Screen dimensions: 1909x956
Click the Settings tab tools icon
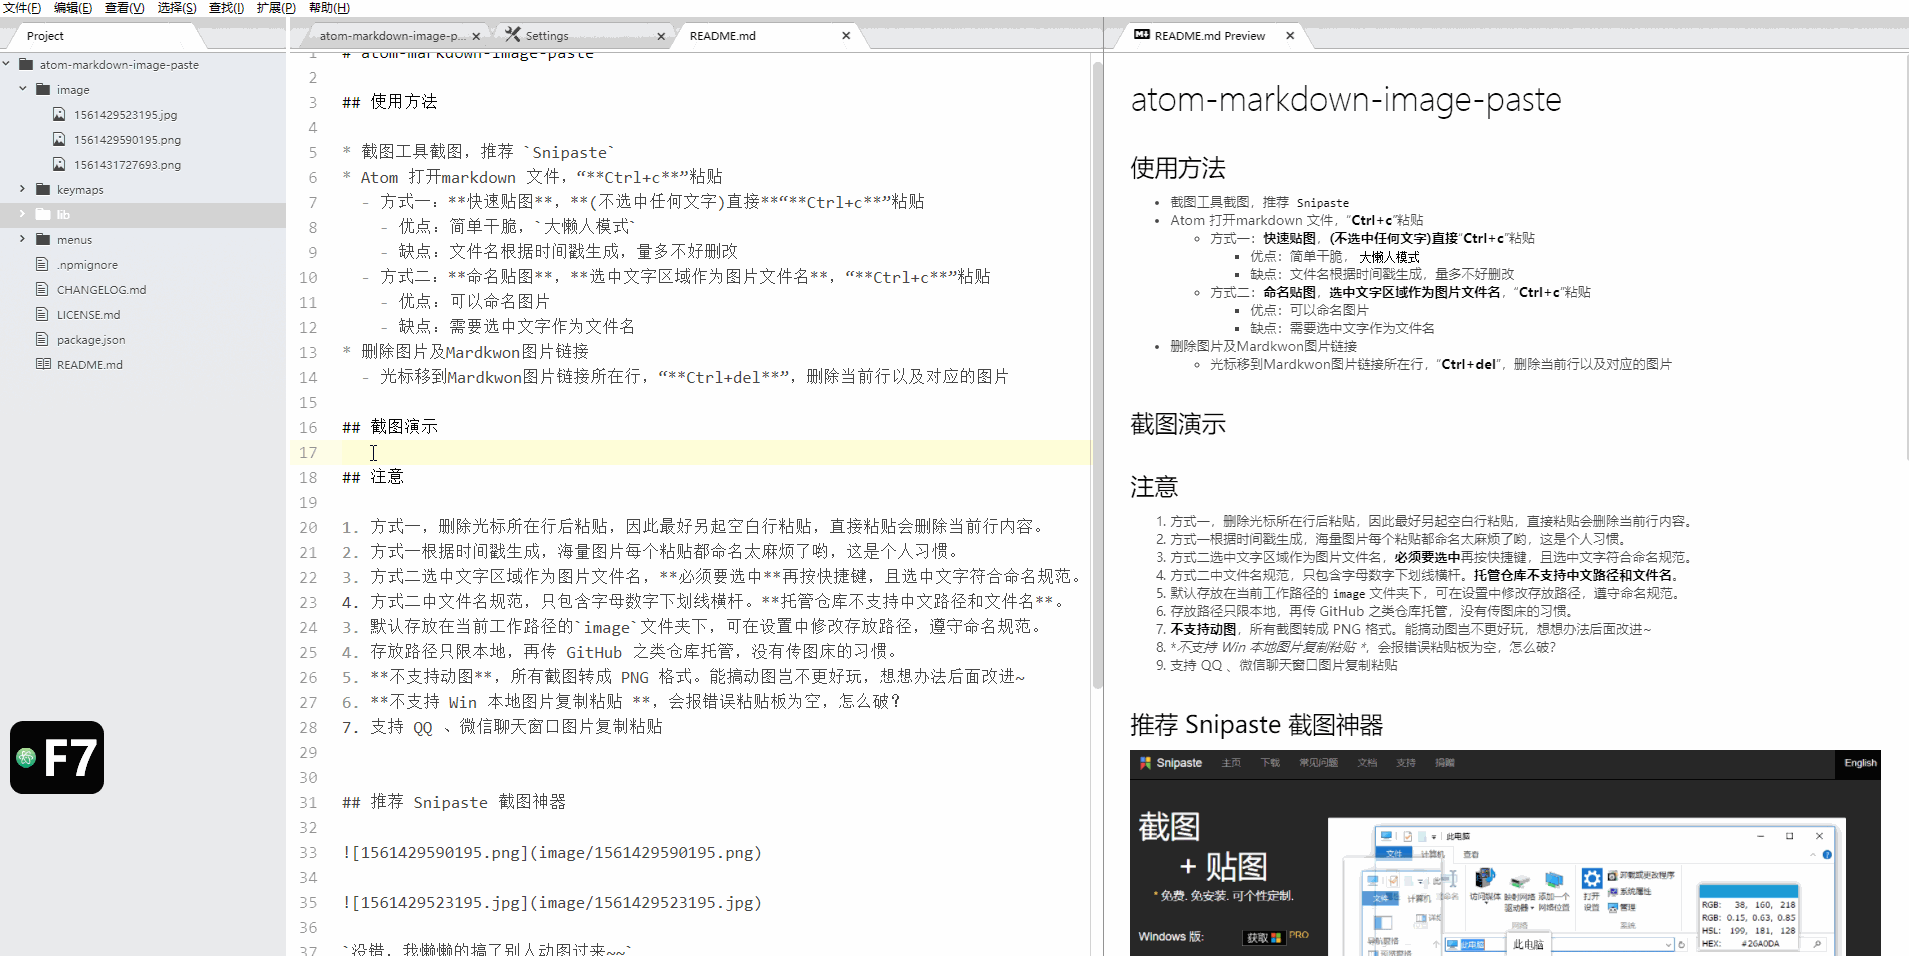[512, 35]
